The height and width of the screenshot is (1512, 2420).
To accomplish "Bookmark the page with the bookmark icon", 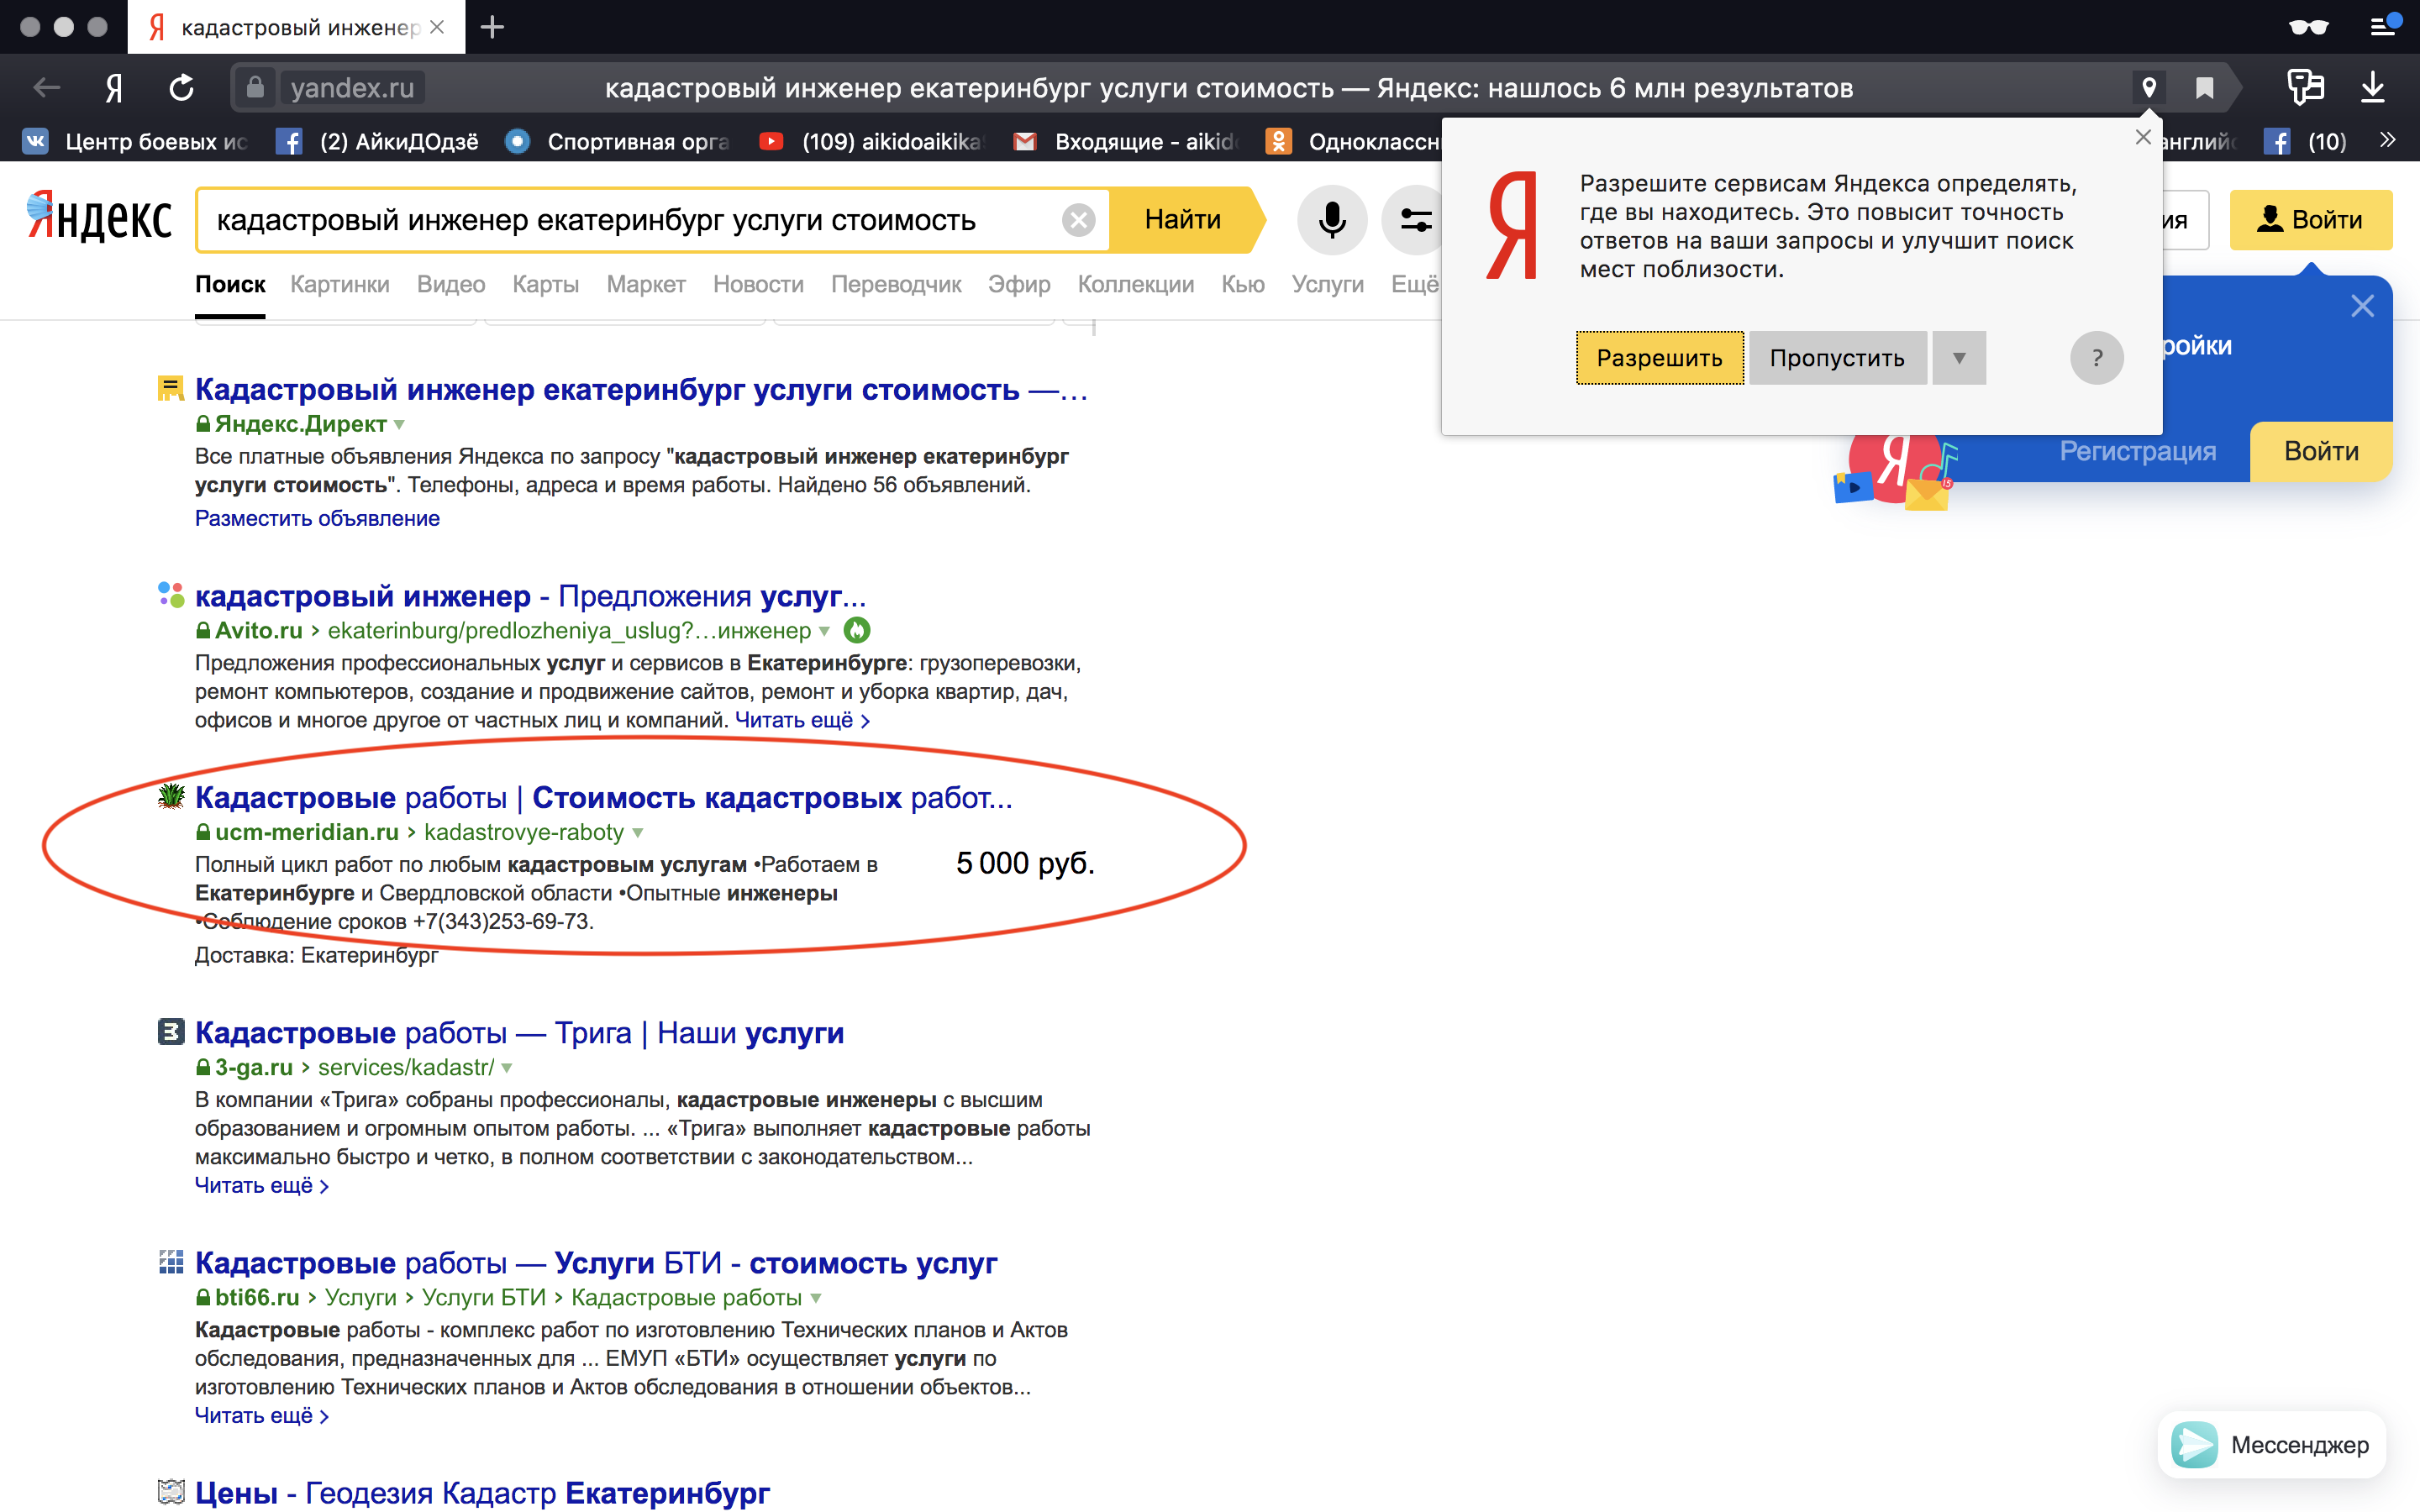I will click(x=2204, y=88).
